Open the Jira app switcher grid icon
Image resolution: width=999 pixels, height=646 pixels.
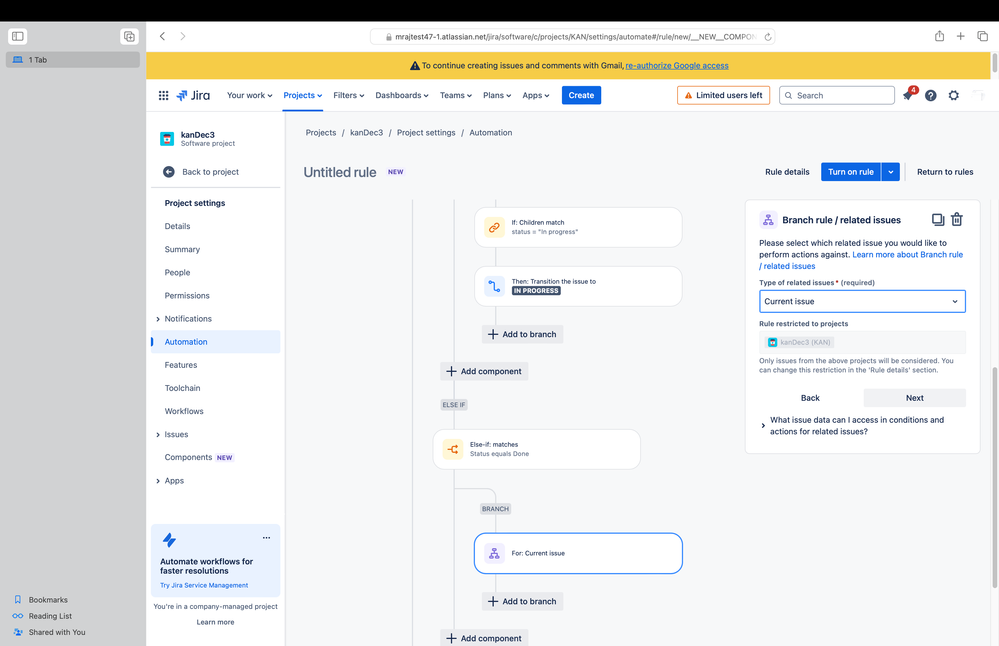tap(163, 96)
